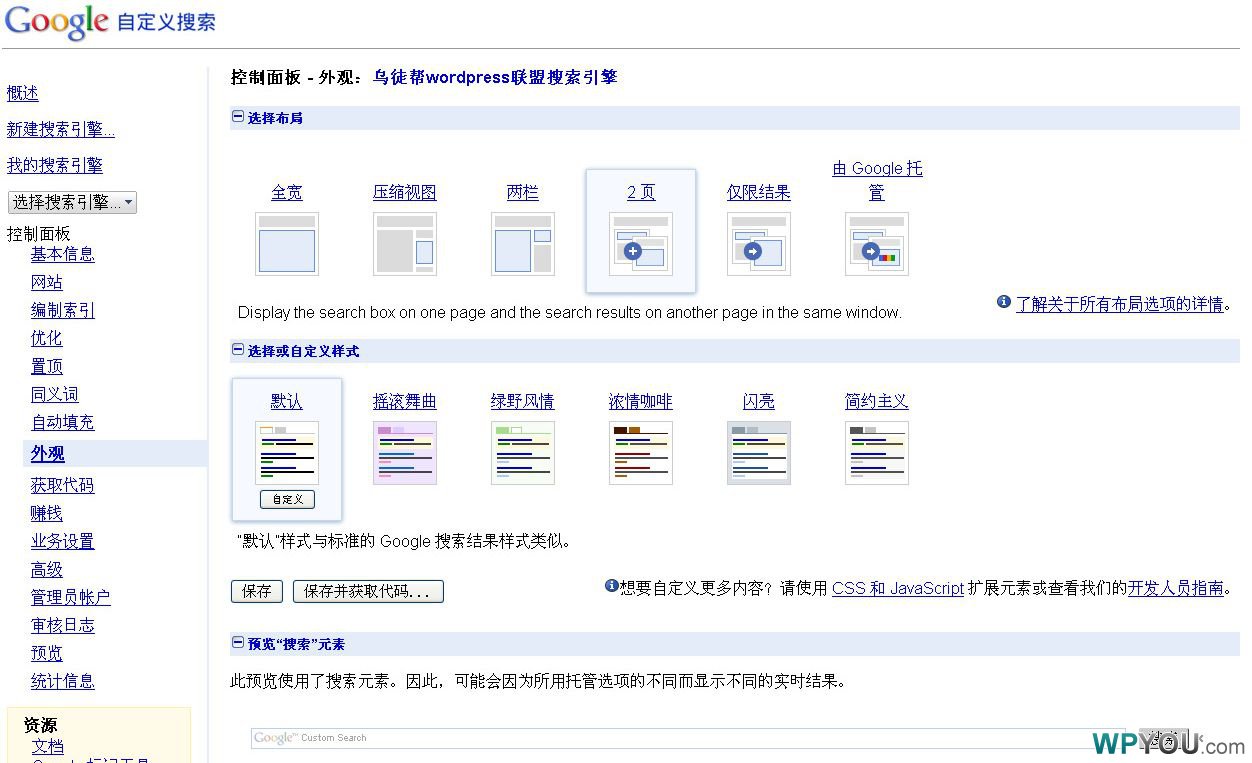Select the 两栏 layout thumbnail icon
The width and height of the screenshot is (1252, 763).
523,244
